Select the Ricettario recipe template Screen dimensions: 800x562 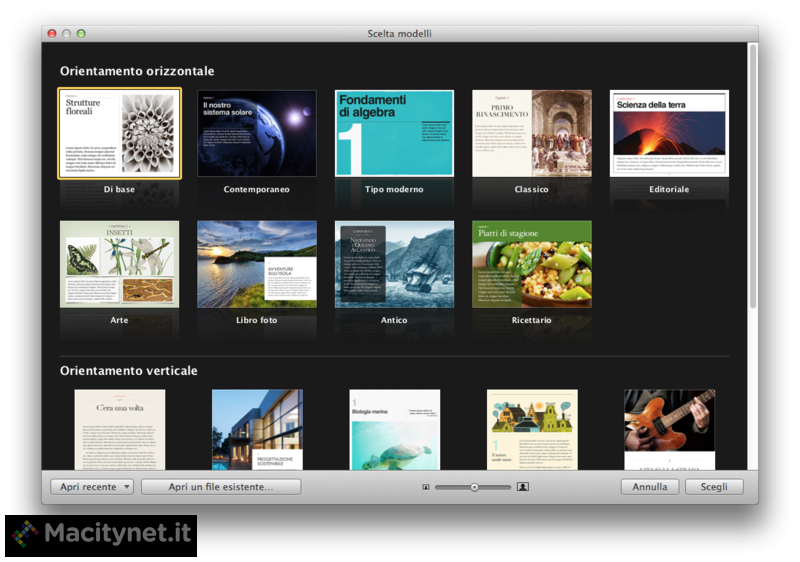(x=531, y=264)
